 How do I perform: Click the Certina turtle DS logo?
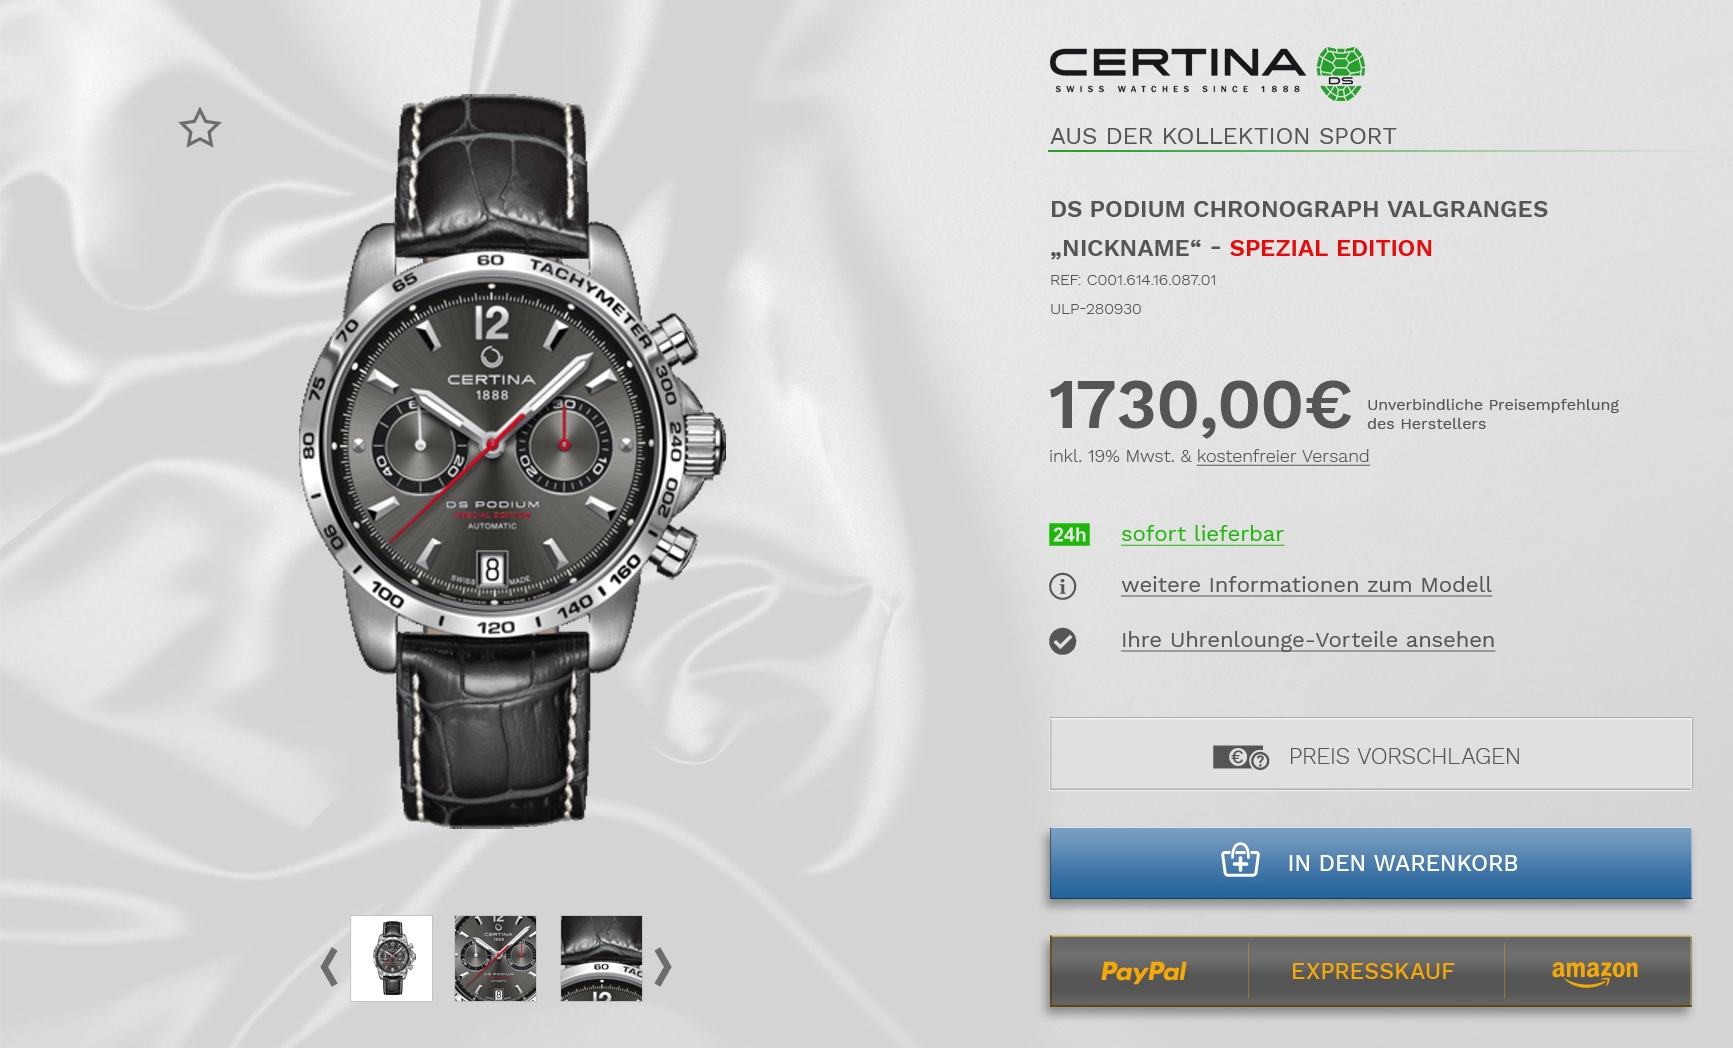(x=1341, y=74)
